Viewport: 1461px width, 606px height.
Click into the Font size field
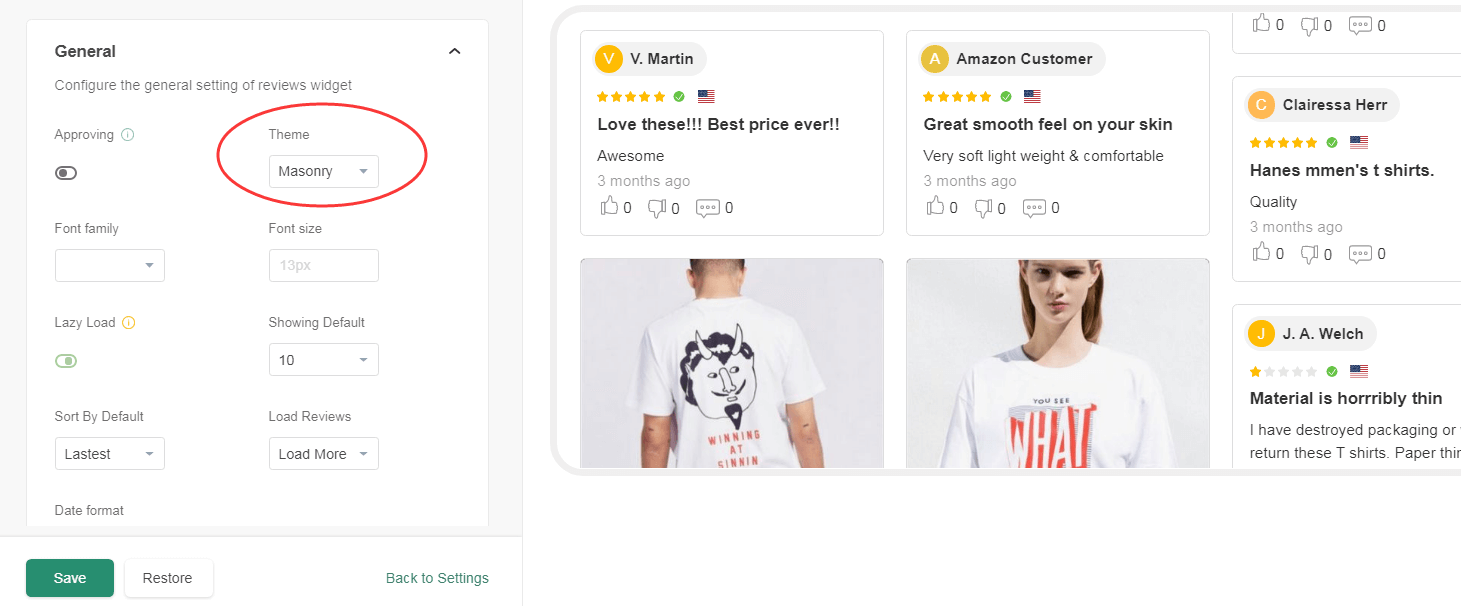pos(323,266)
